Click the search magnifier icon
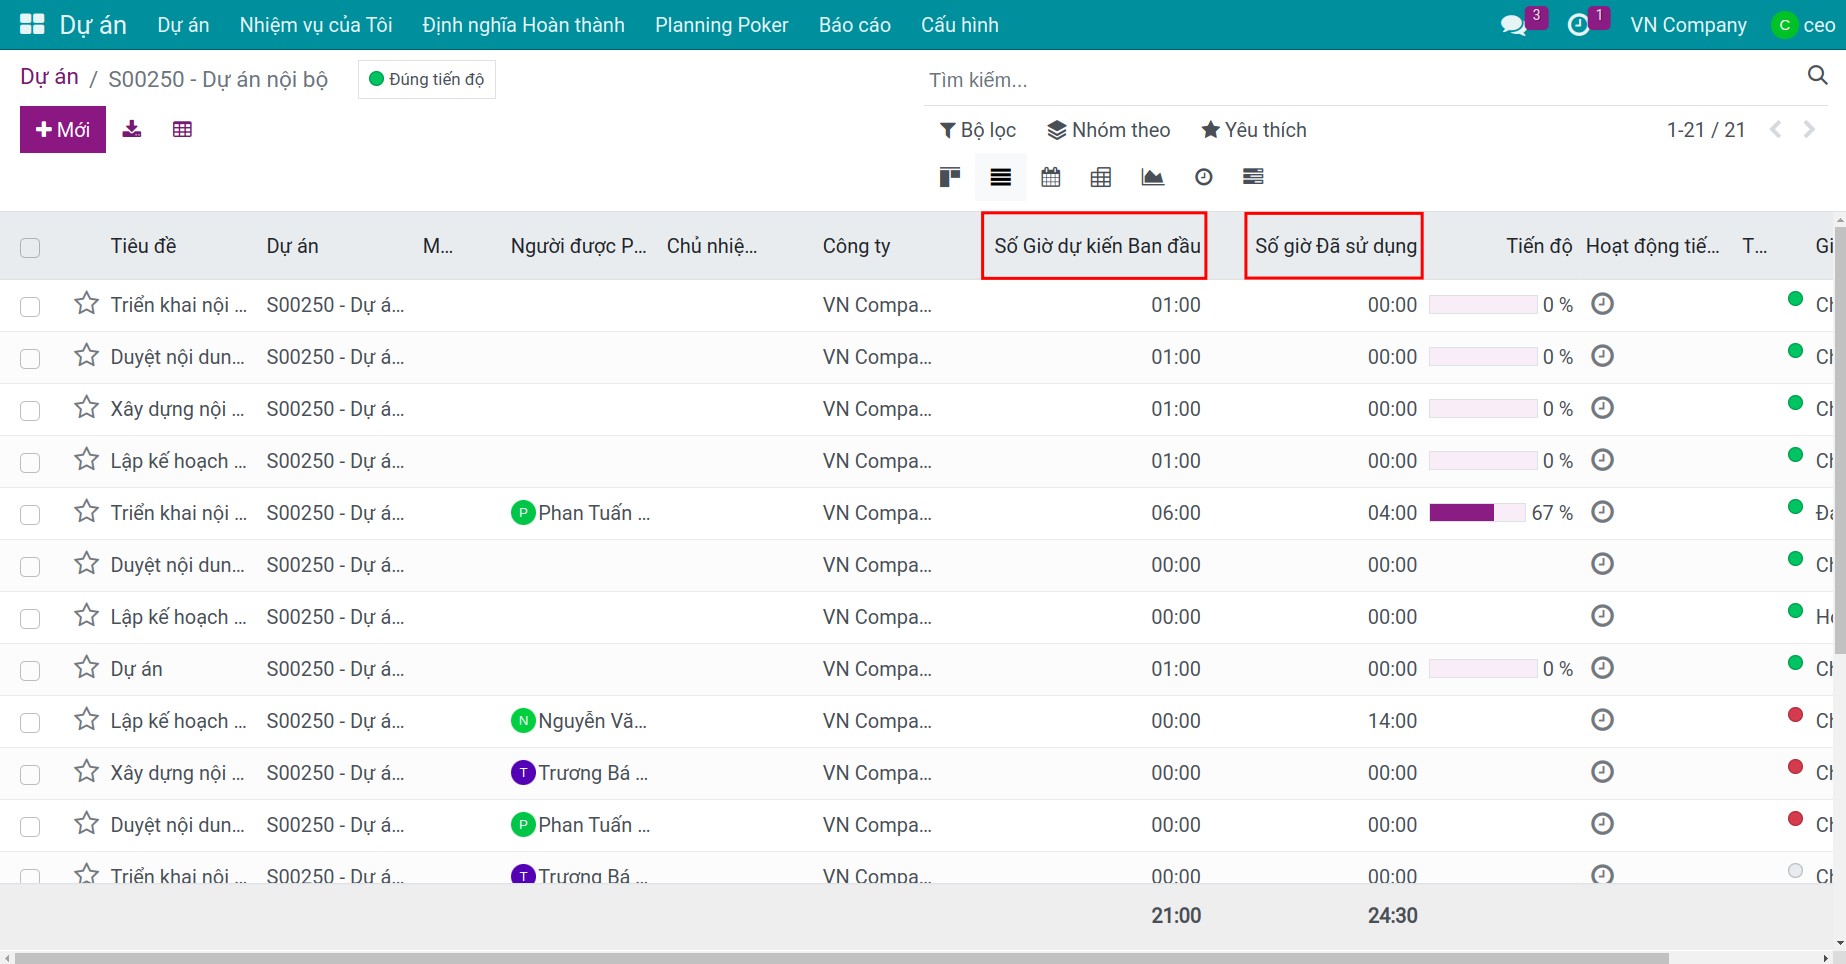1846x964 pixels. [x=1817, y=75]
